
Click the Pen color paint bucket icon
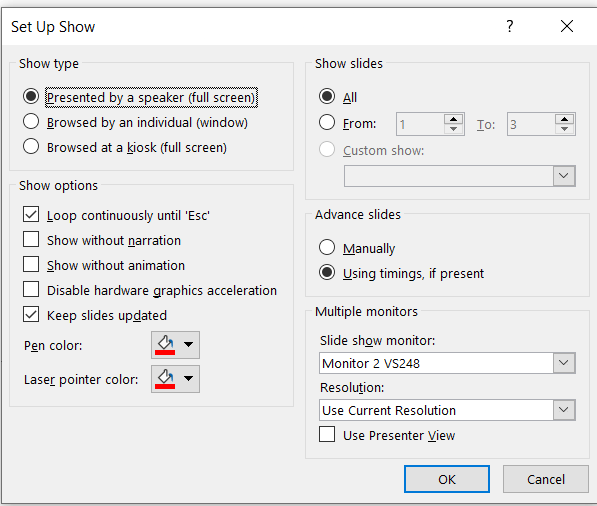click(165, 345)
